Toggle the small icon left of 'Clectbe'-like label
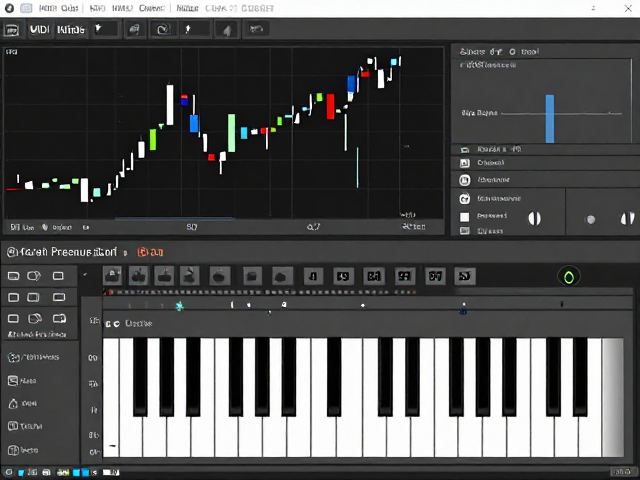Screen dimensions: 640x480 [x=116, y=324]
